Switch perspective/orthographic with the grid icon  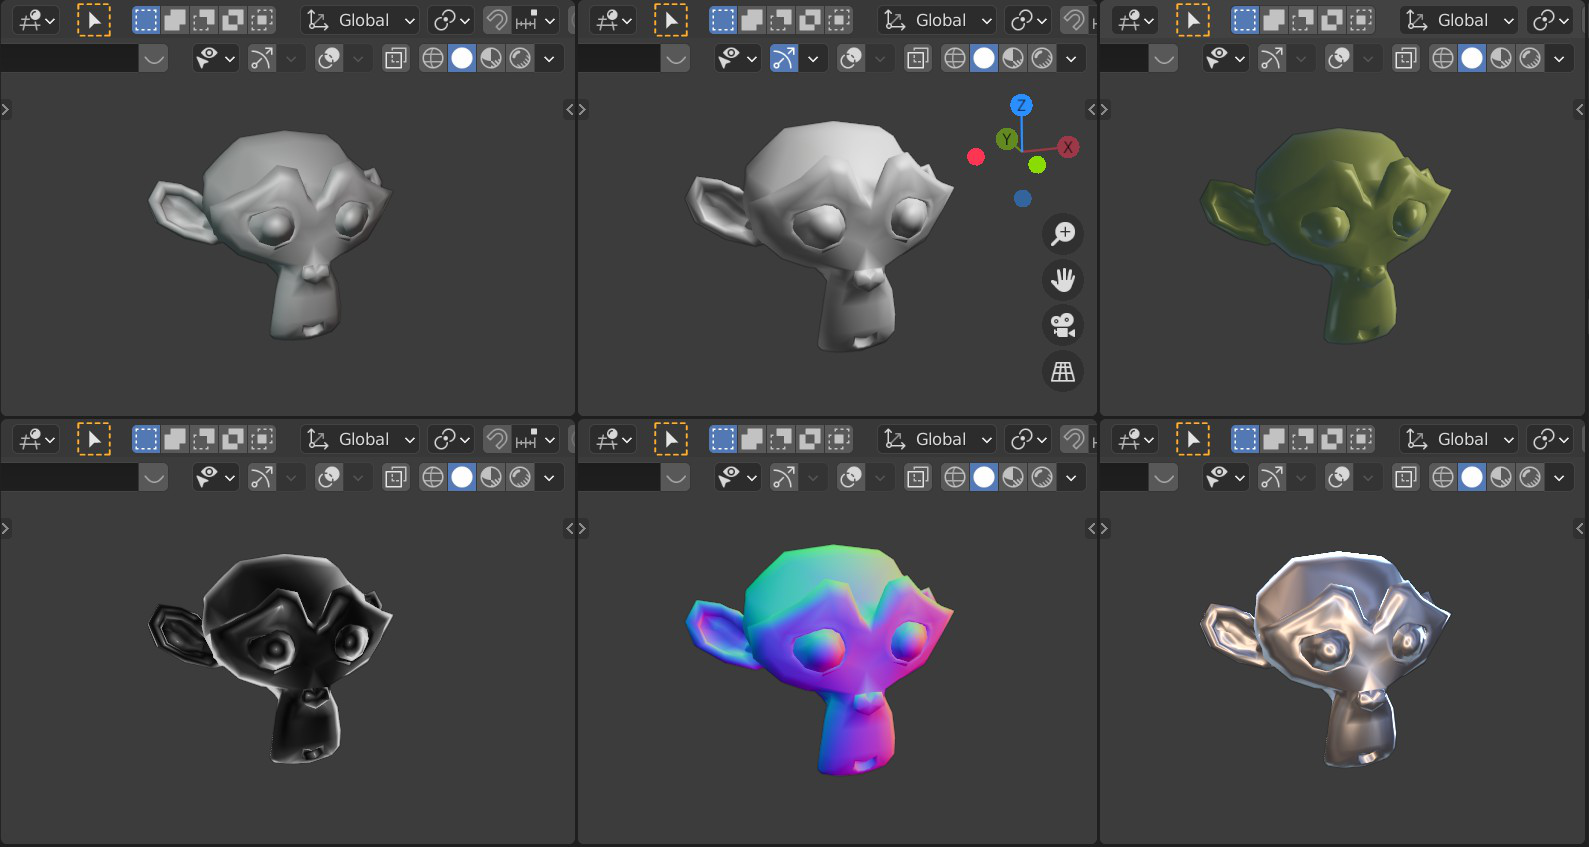click(1063, 371)
